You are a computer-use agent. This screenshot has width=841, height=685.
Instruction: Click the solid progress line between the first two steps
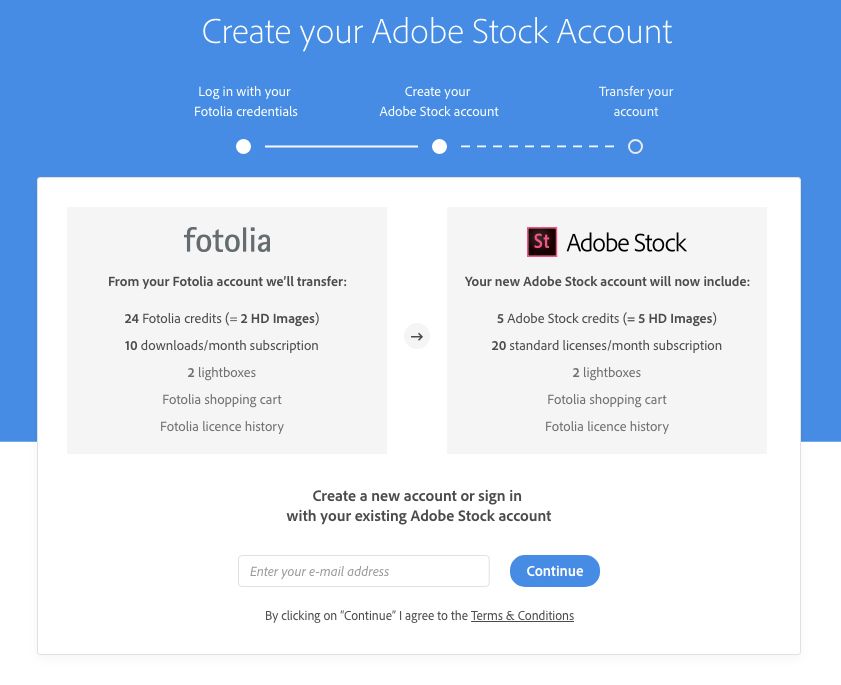340,146
